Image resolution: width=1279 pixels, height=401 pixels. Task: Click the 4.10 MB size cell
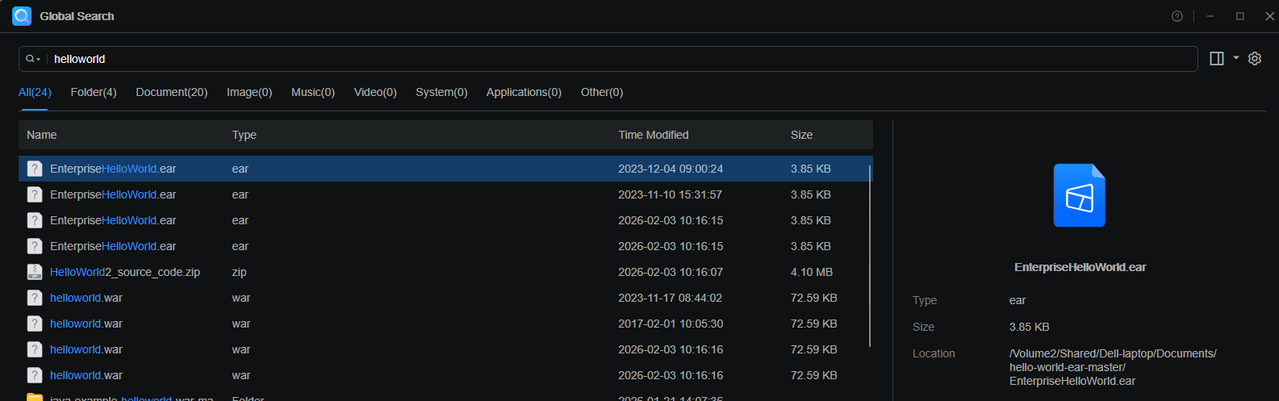pos(812,272)
